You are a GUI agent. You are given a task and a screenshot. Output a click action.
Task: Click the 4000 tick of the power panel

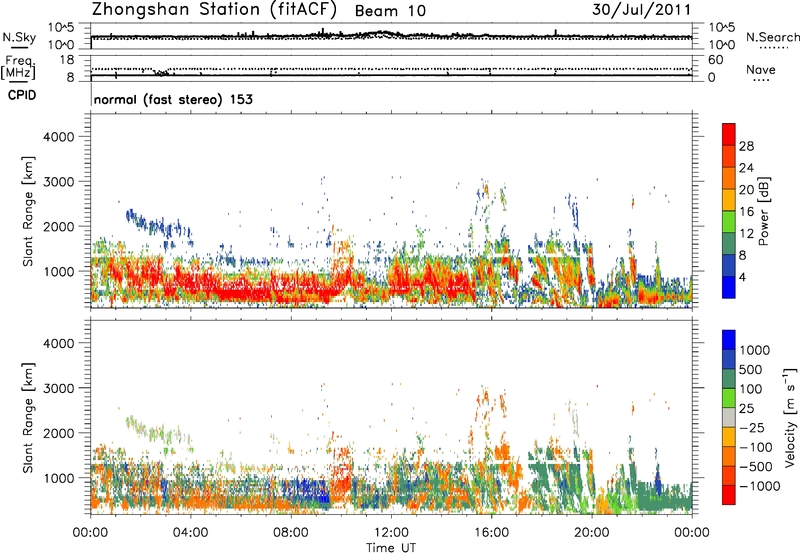[x=58, y=137]
